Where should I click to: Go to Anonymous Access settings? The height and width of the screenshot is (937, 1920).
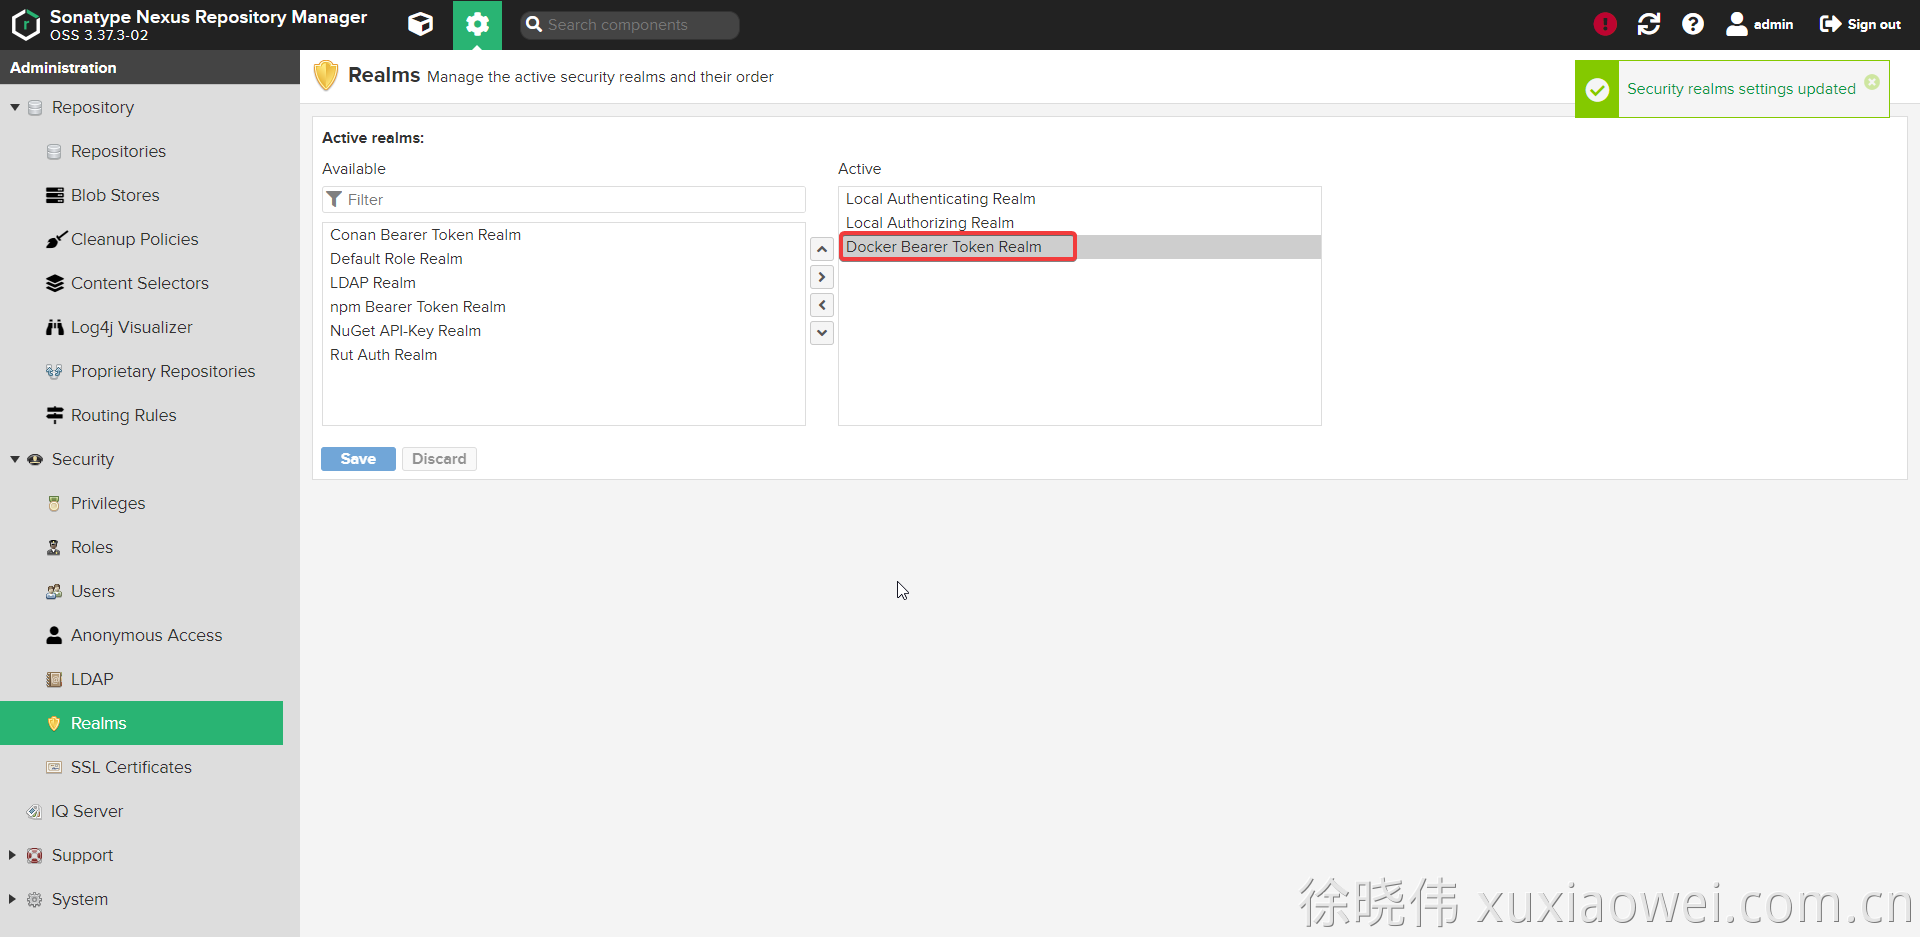[x=146, y=635]
